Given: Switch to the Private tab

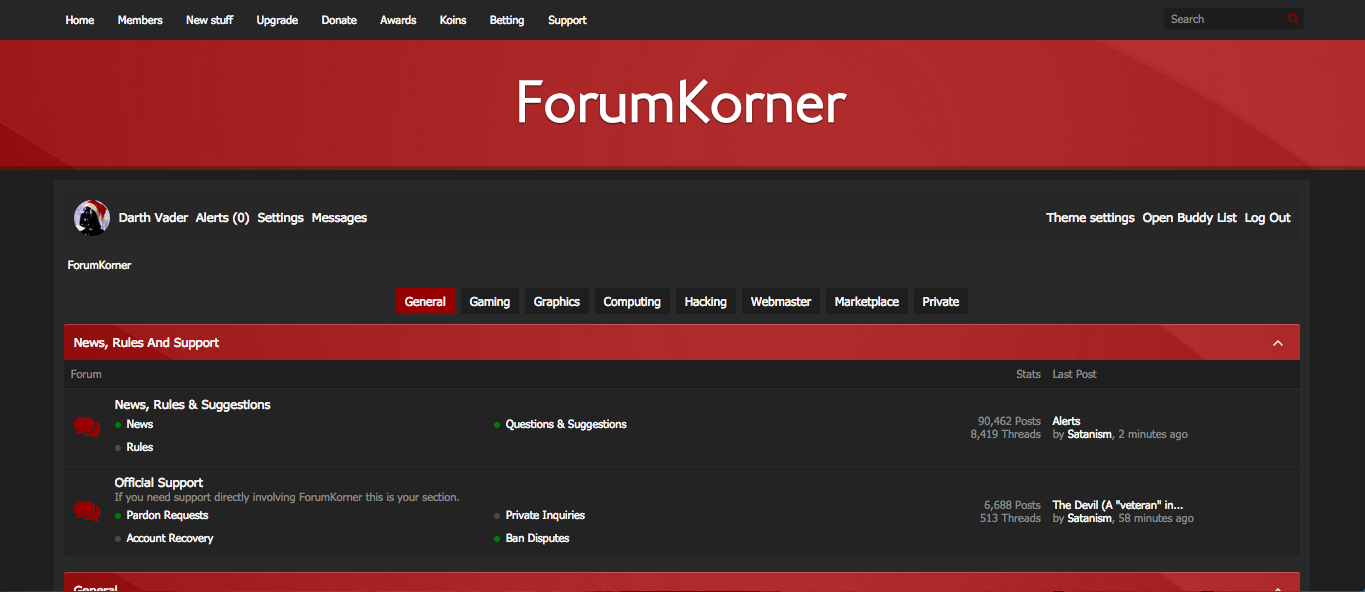Looking at the screenshot, I should point(941,302).
